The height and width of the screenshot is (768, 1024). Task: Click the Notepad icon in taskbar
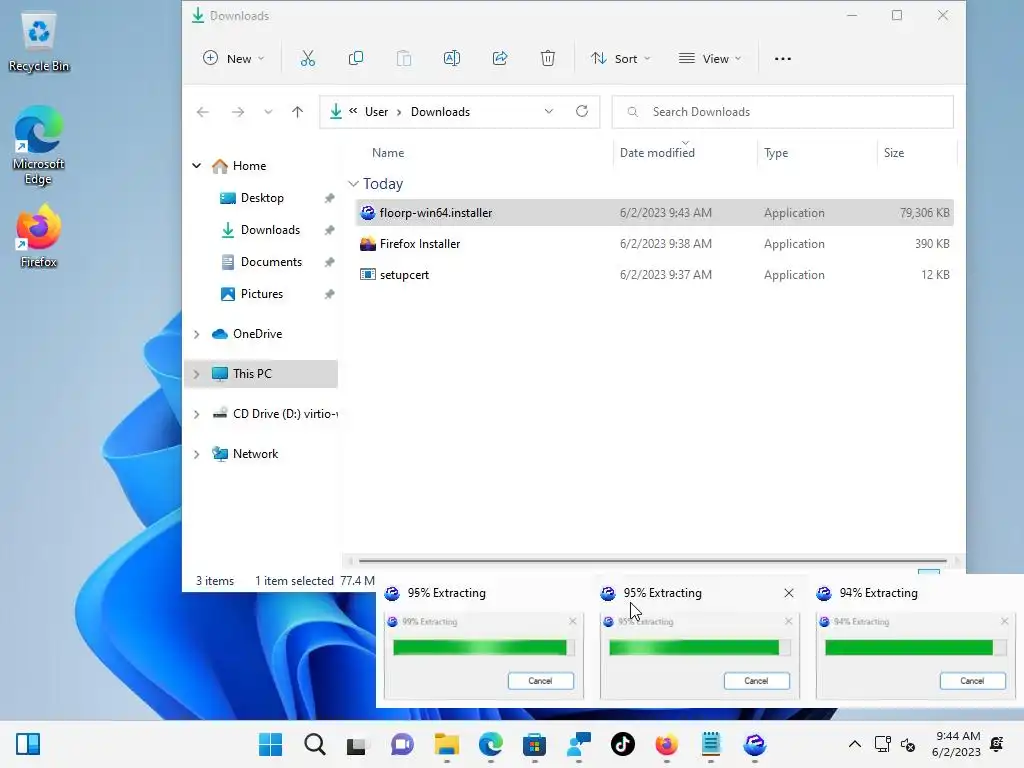pyautogui.click(x=711, y=744)
